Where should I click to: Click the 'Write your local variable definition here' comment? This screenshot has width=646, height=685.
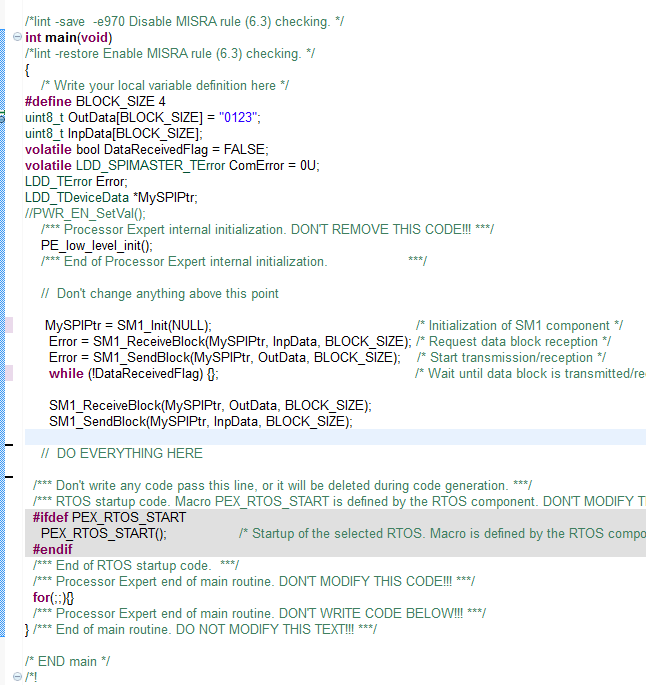[x=165, y=86]
